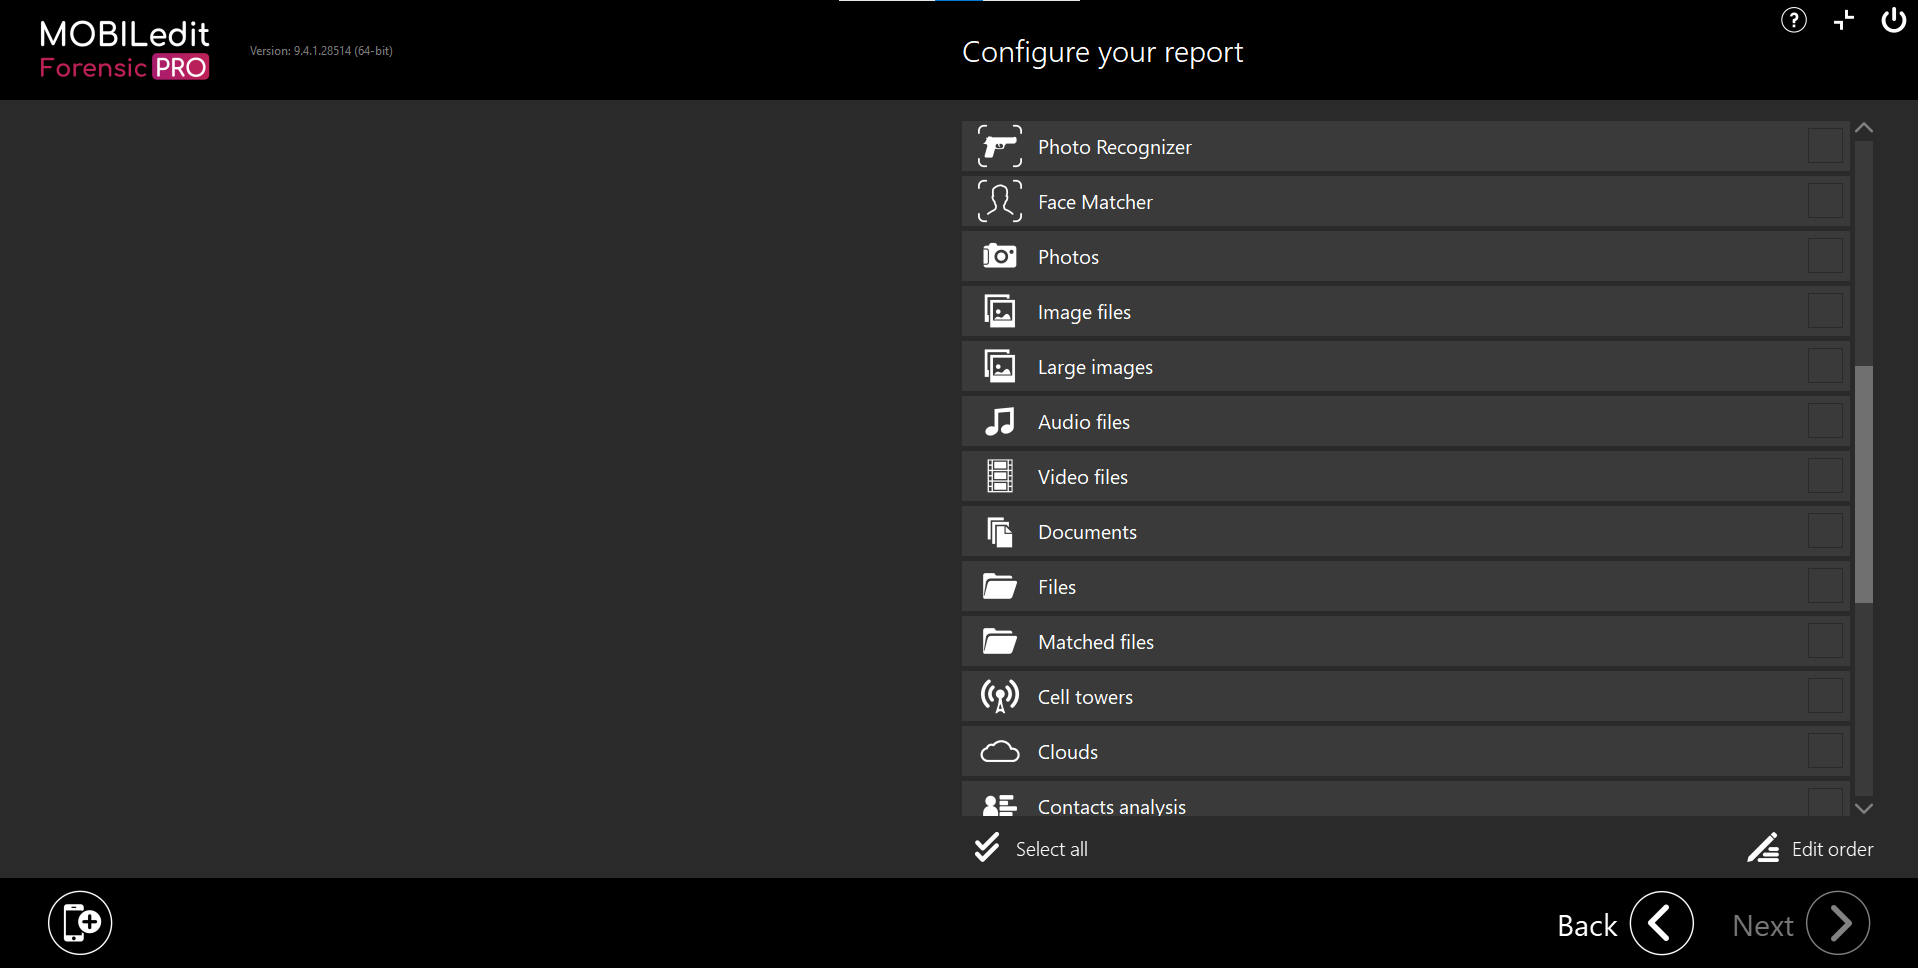Click the Photos camera icon

click(x=999, y=257)
